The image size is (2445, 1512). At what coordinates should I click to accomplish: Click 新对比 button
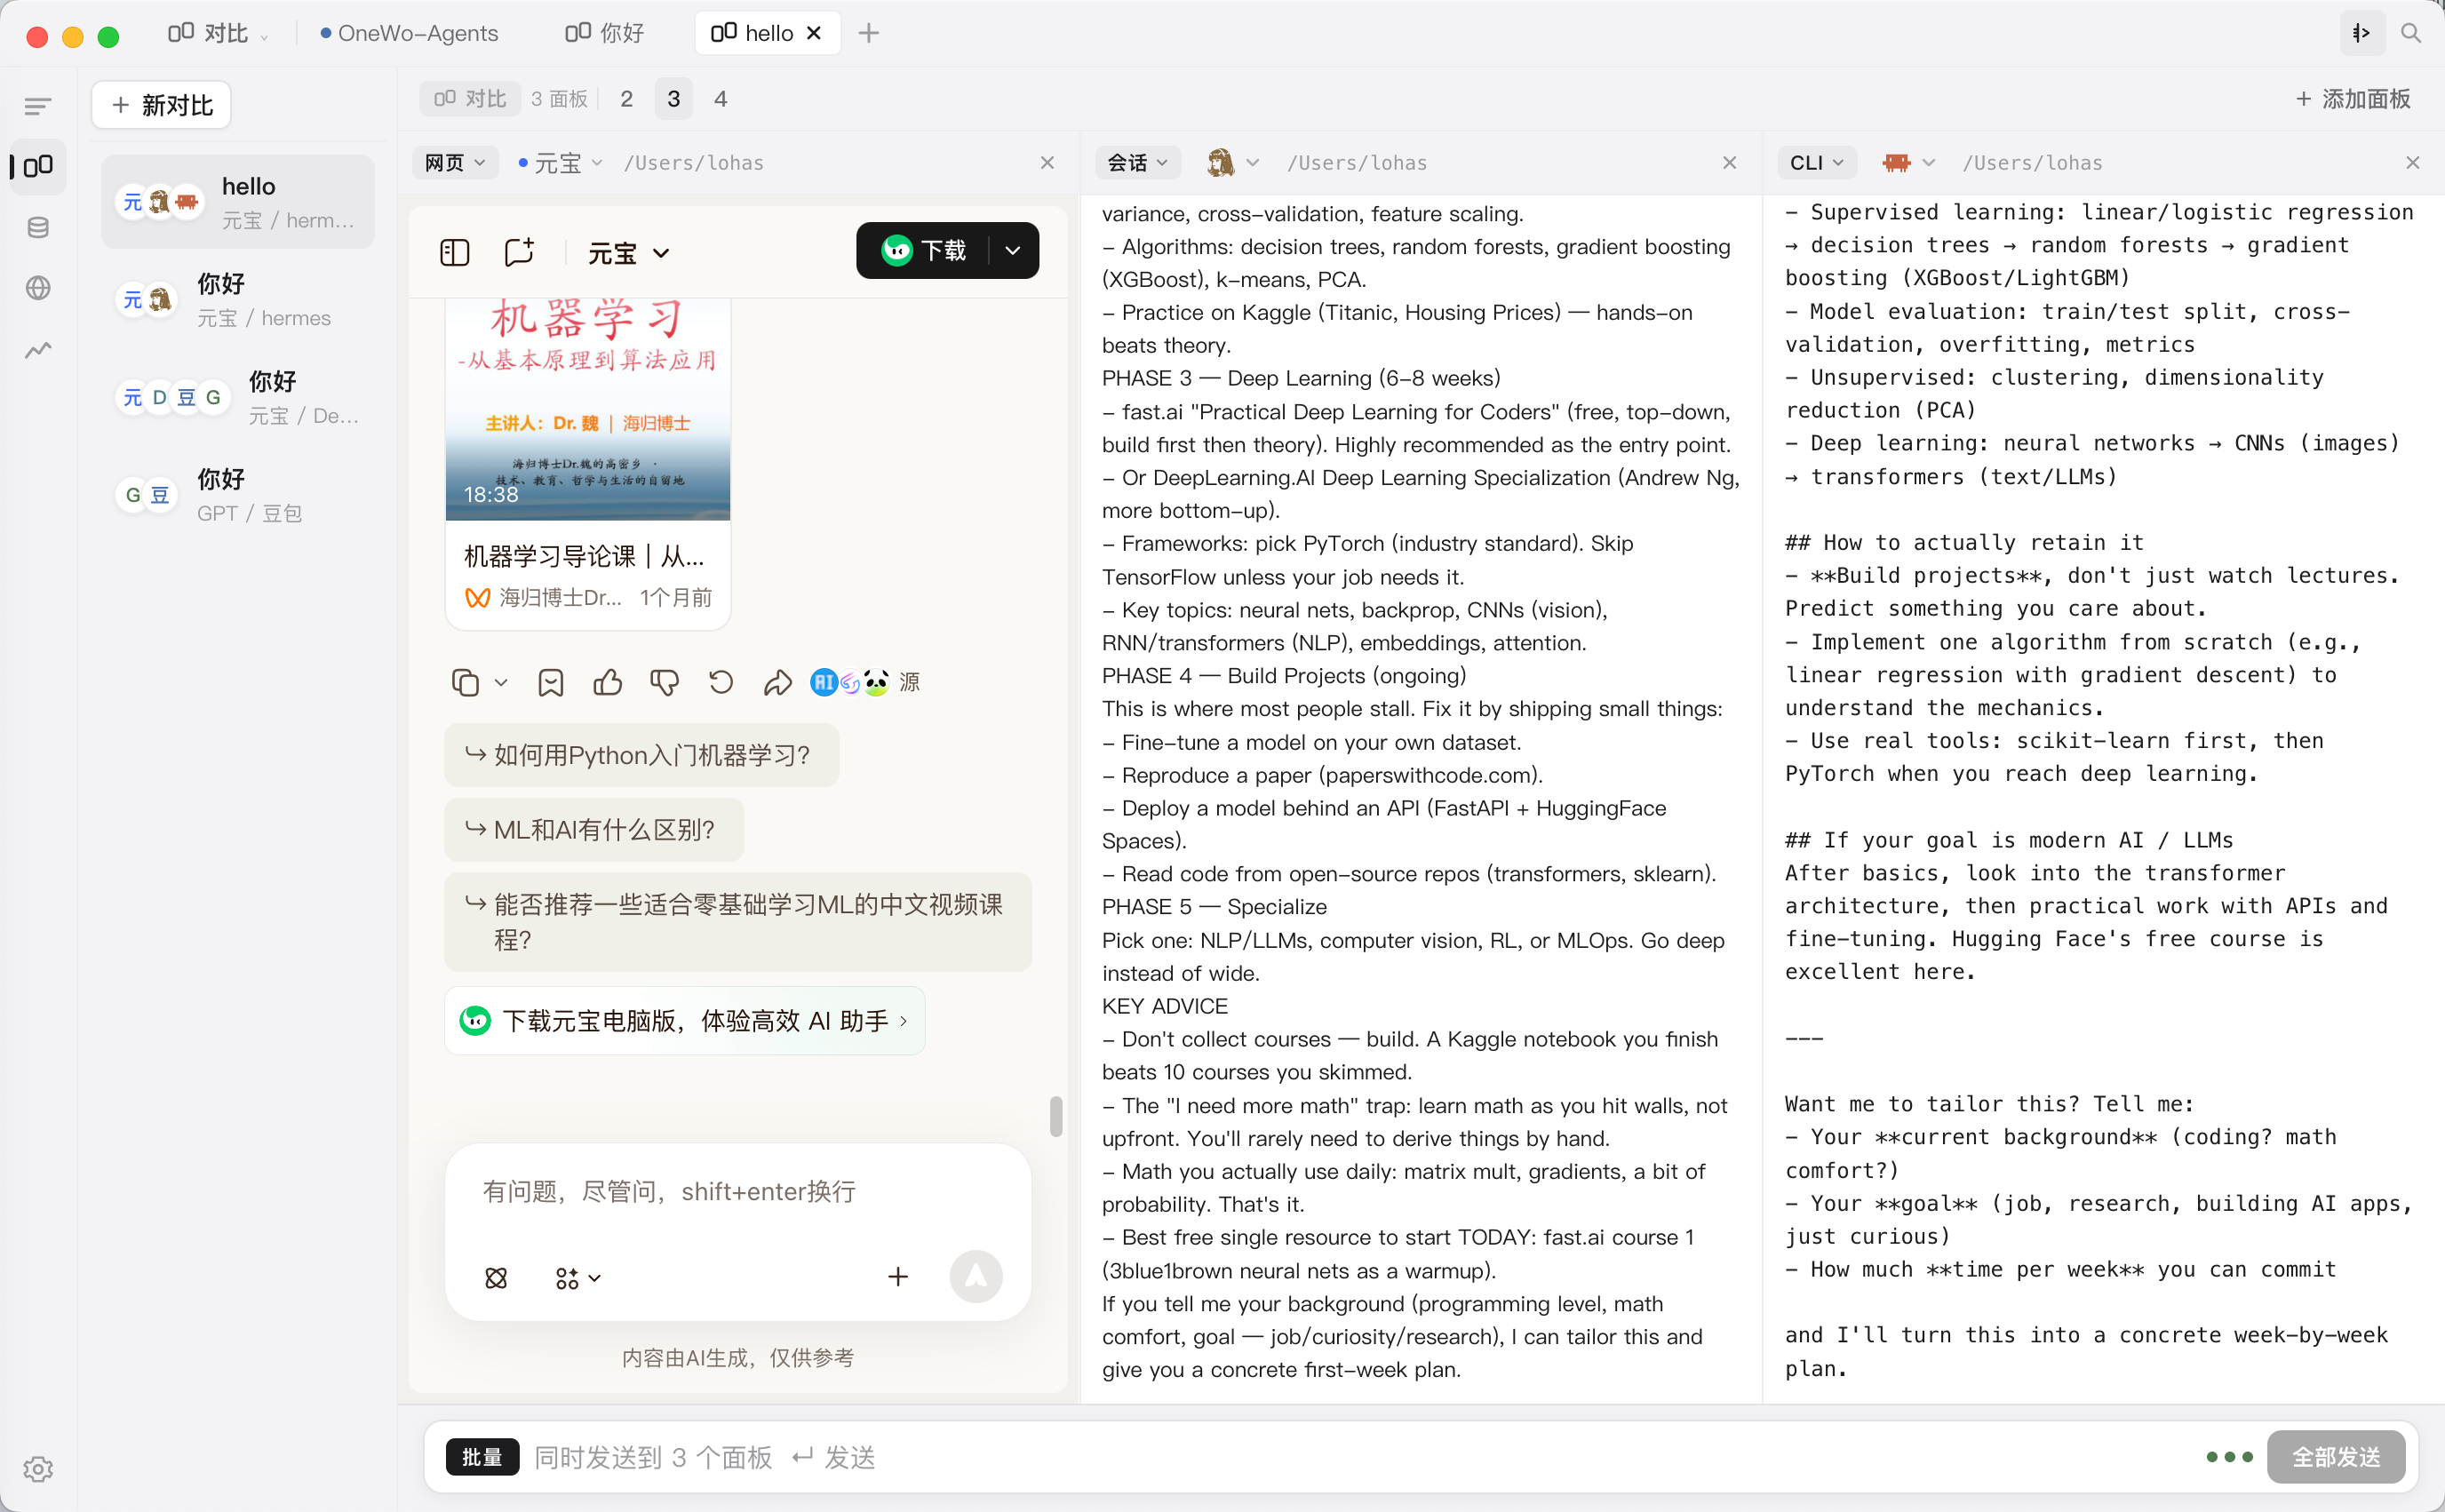tap(161, 104)
